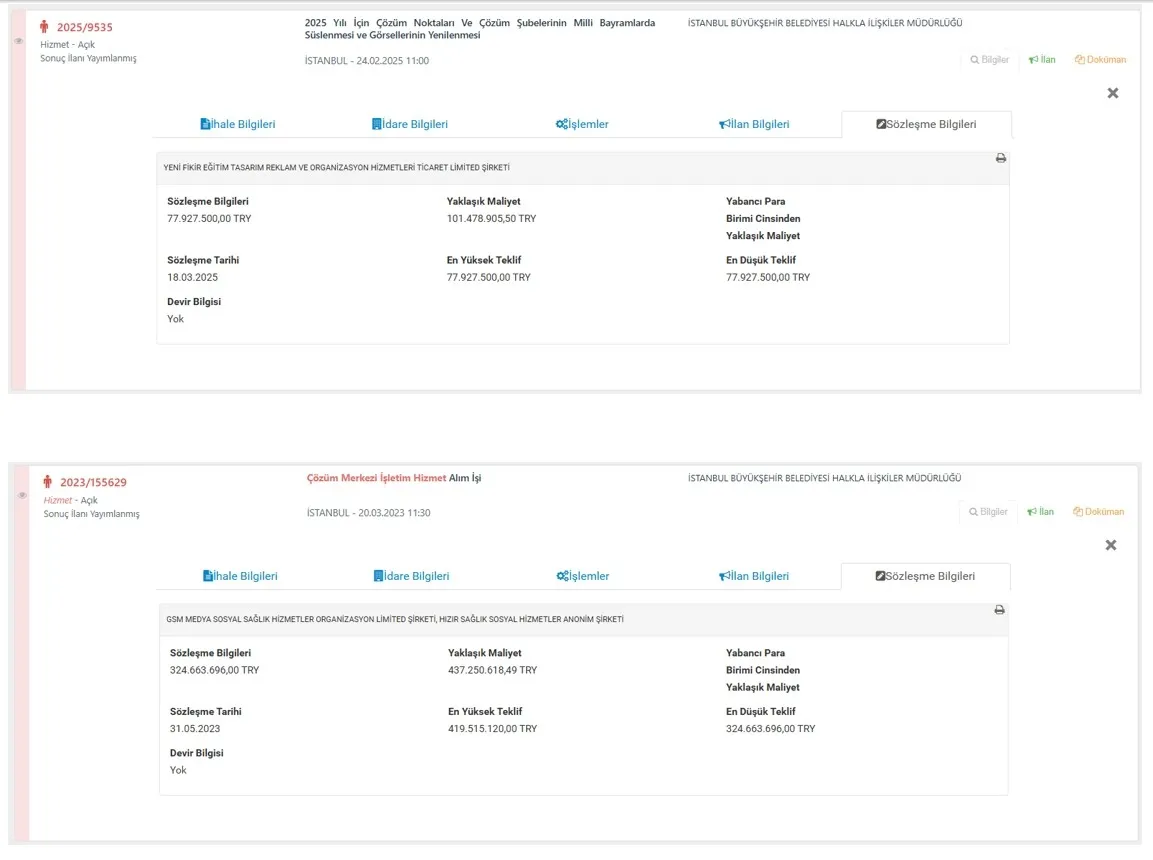Open İşlemler tab for 2023/155629

(x=582, y=576)
